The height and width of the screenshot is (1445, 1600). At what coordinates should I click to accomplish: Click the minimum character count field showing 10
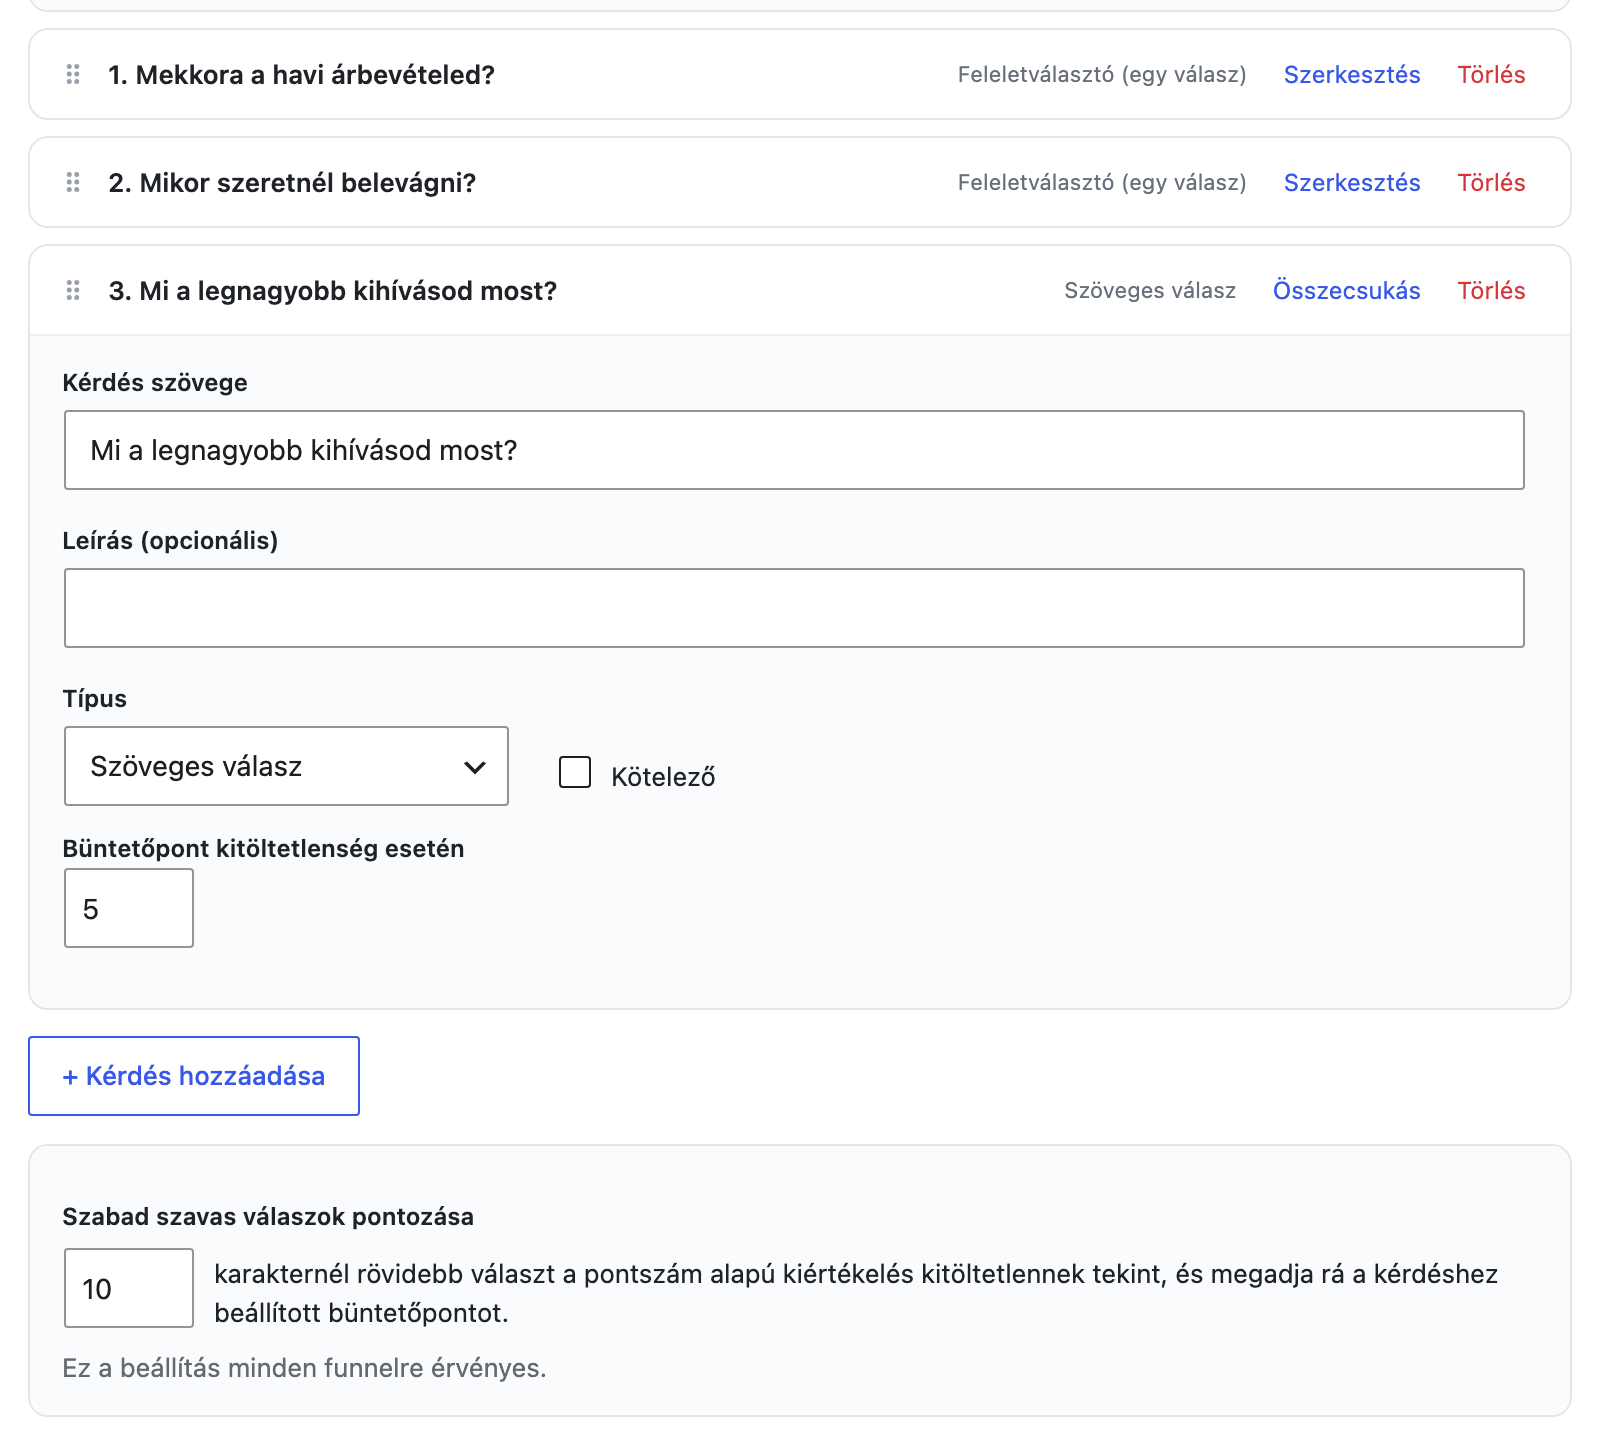point(129,1288)
